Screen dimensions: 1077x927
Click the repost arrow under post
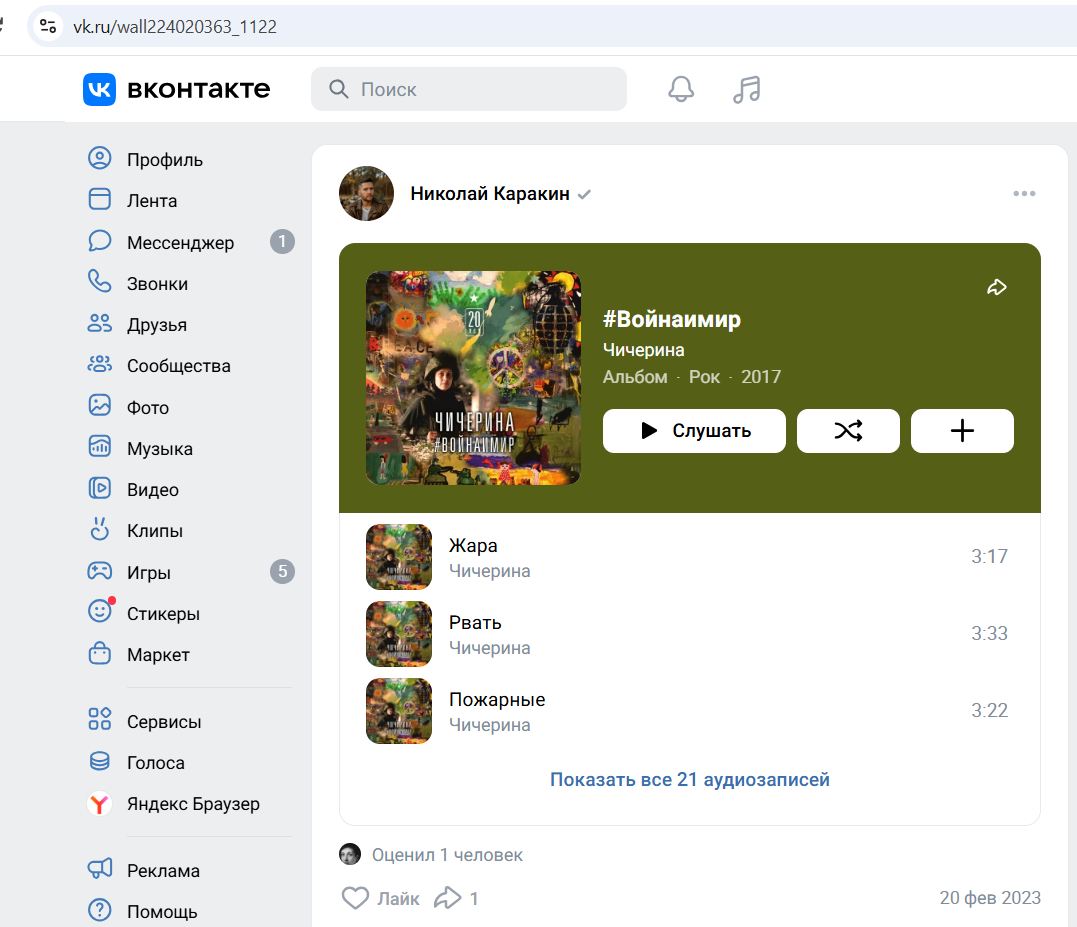447,897
